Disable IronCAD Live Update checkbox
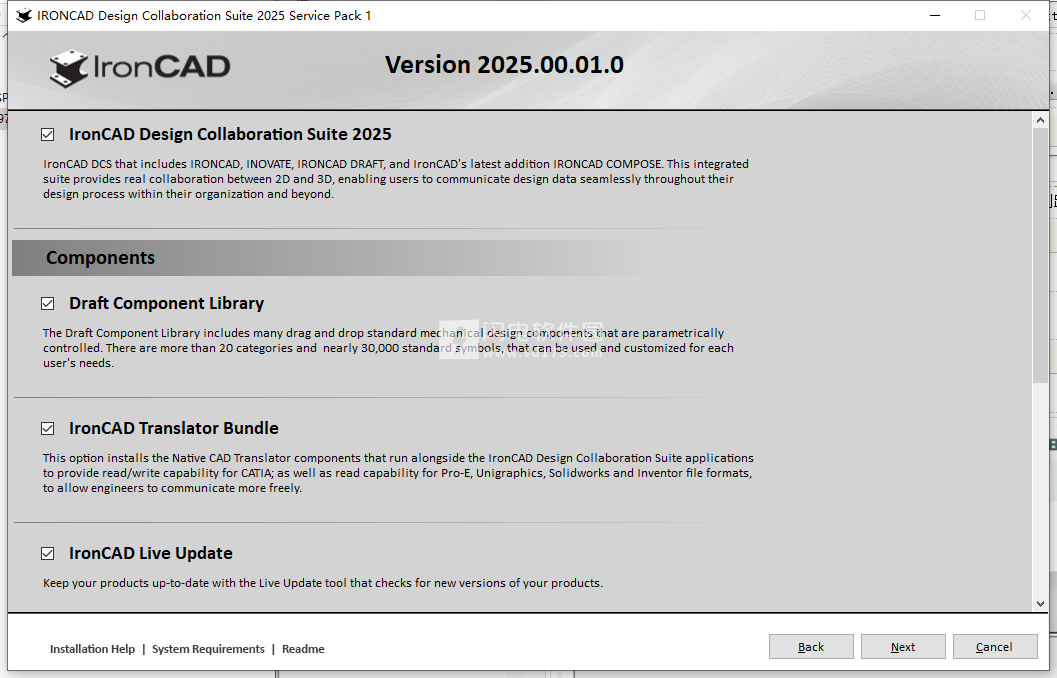The image size is (1057, 678). 47,553
